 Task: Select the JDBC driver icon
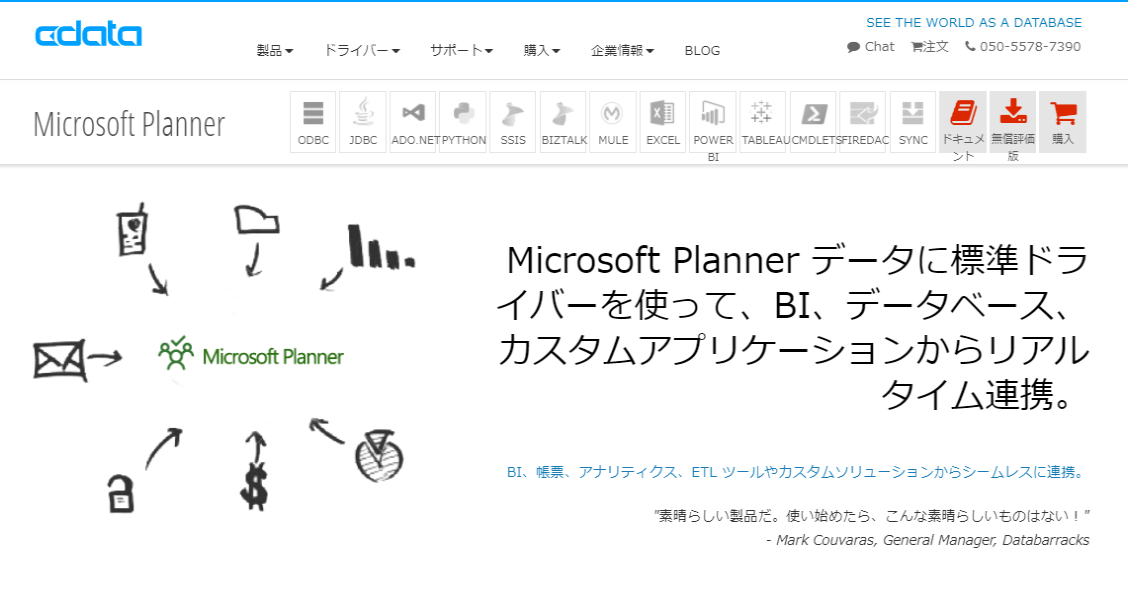363,122
